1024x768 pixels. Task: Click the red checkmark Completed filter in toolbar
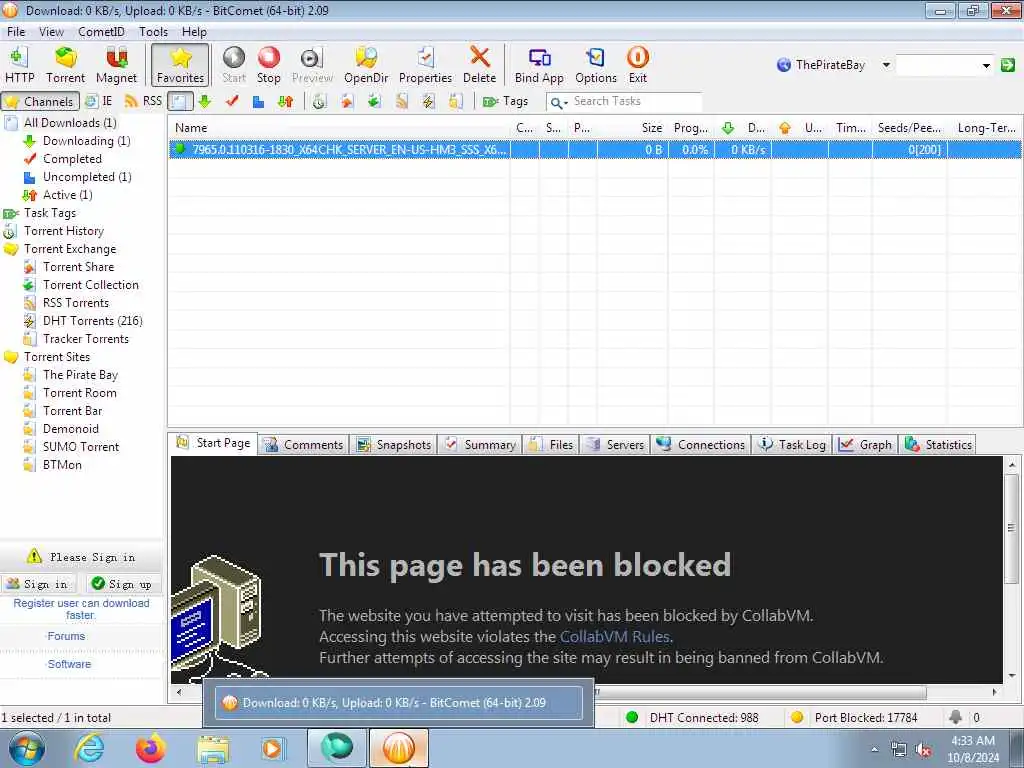232,101
